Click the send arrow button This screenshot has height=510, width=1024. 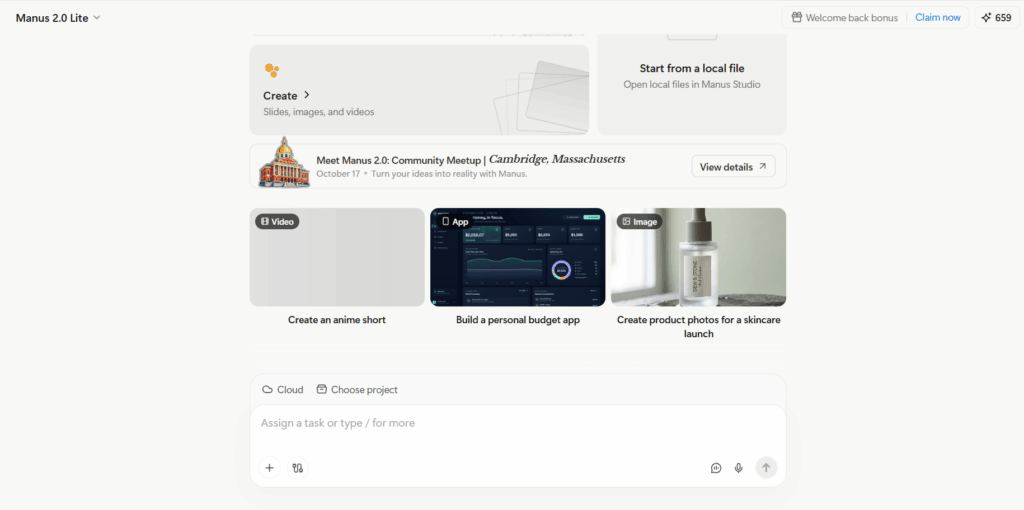pyautogui.click(x=767, y=468)
